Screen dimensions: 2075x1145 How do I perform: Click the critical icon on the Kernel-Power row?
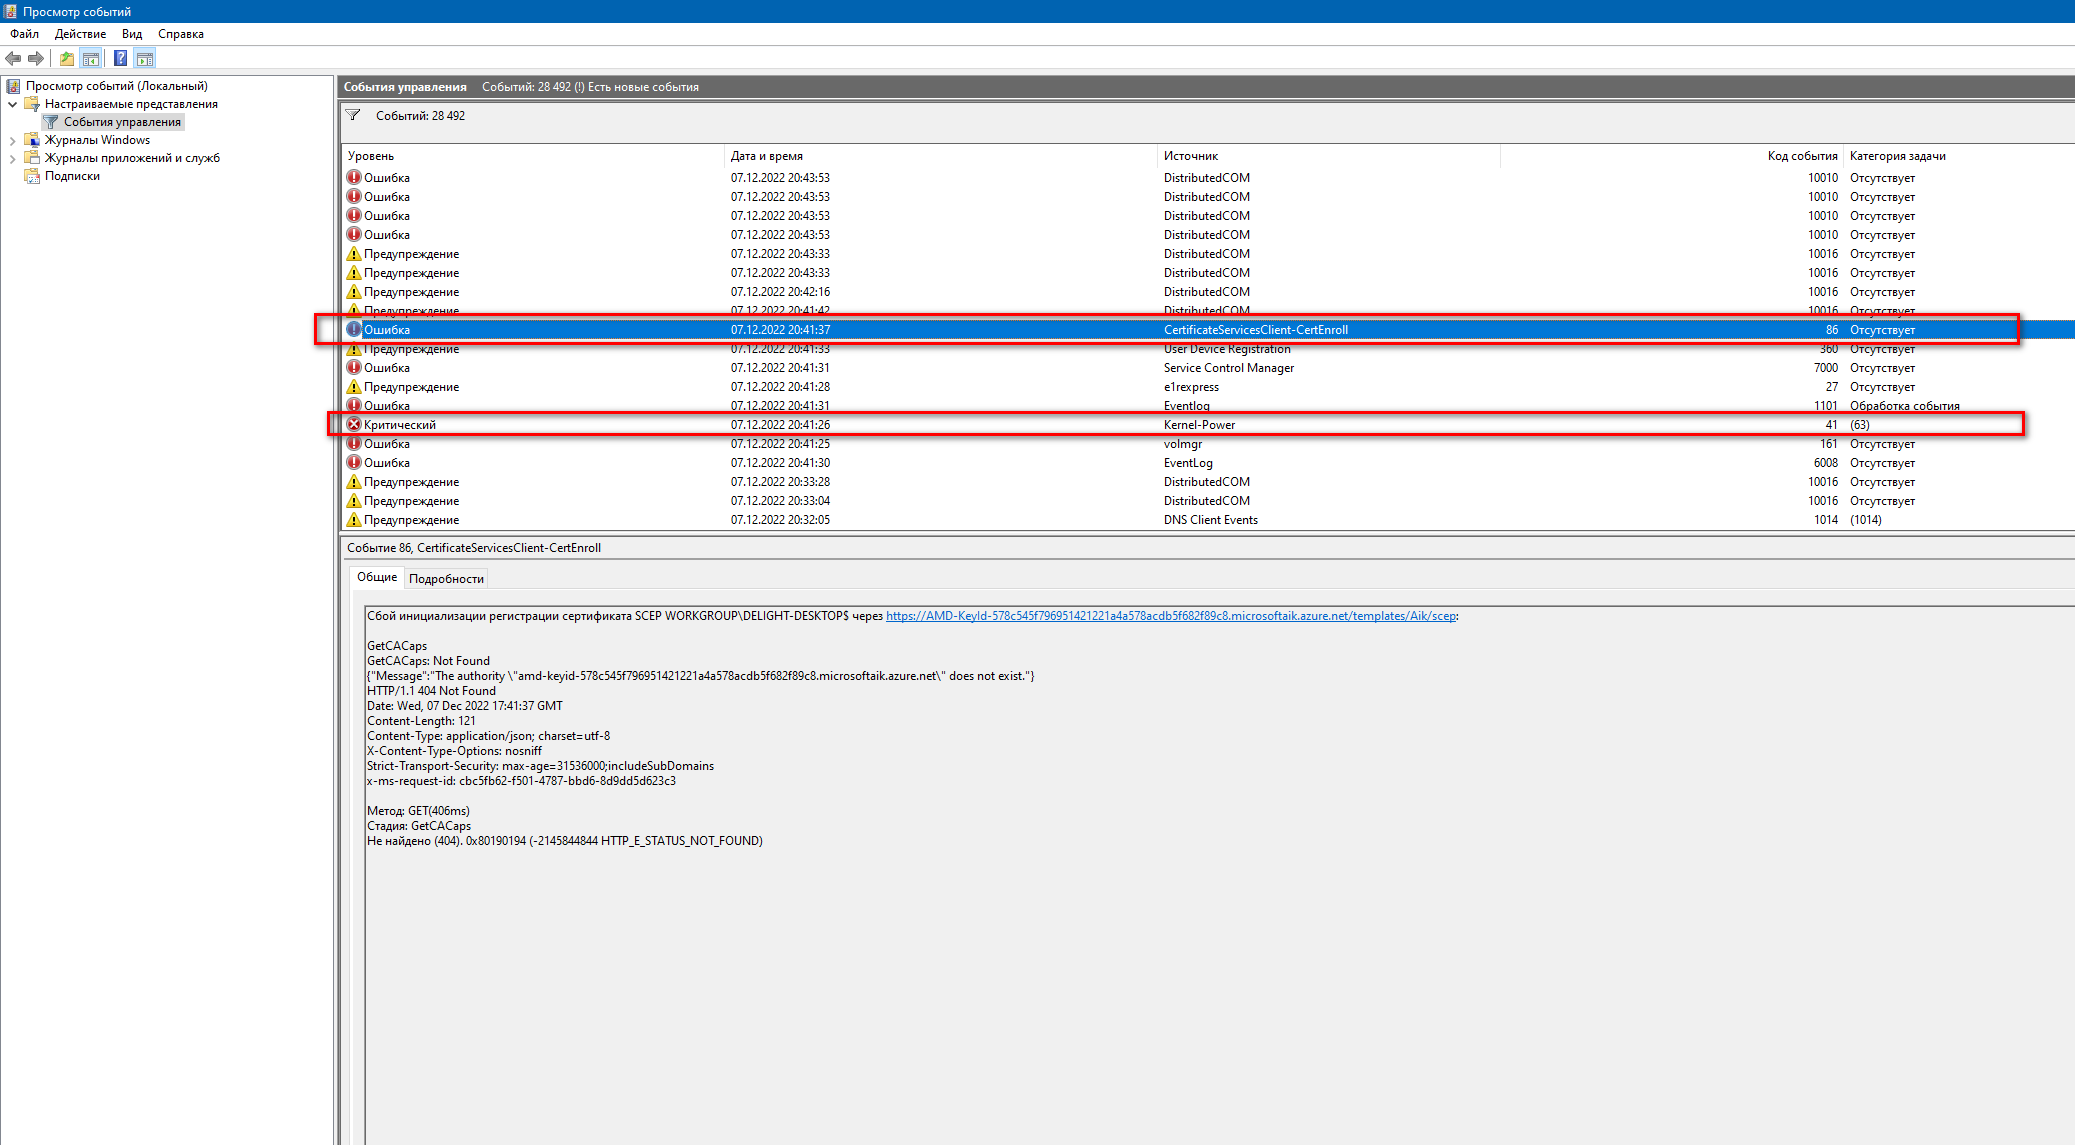click(x=354, y=424)
